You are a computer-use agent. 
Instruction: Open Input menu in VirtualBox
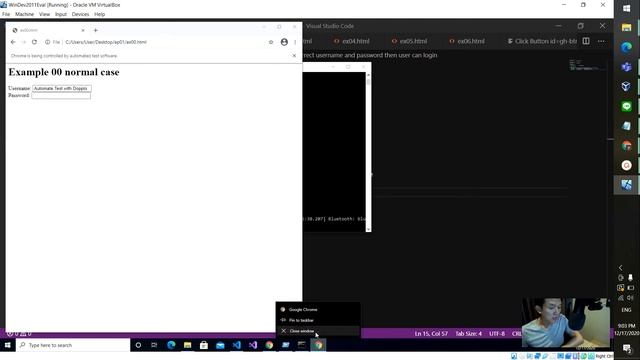pos(61,14)
